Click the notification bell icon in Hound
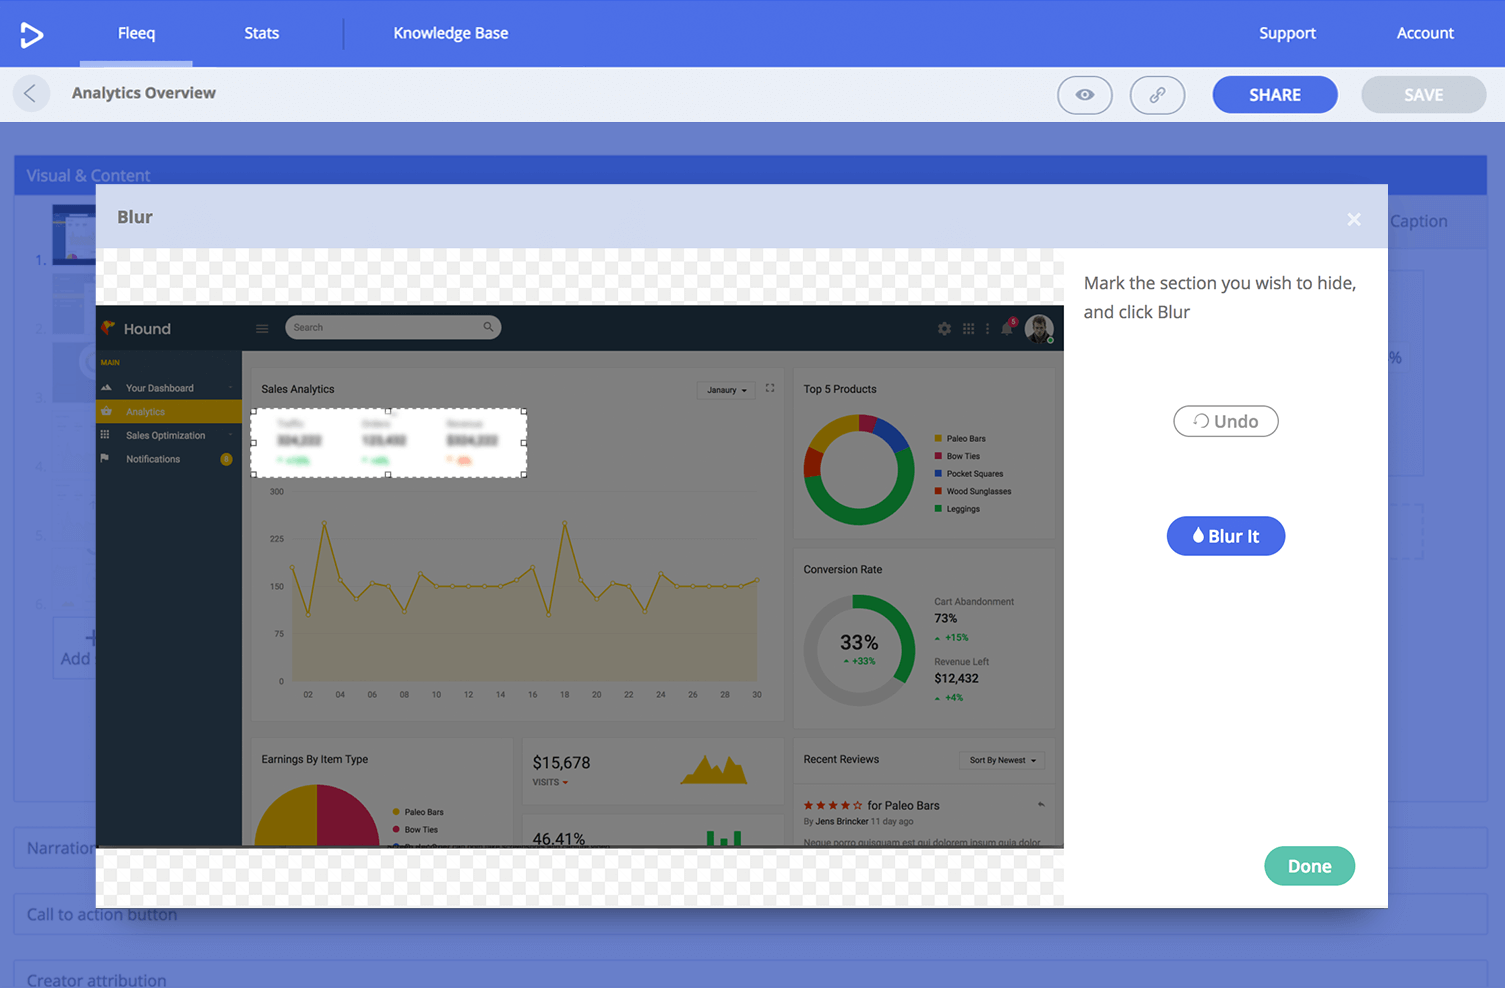1505x988 pixels. (1008, 327)
